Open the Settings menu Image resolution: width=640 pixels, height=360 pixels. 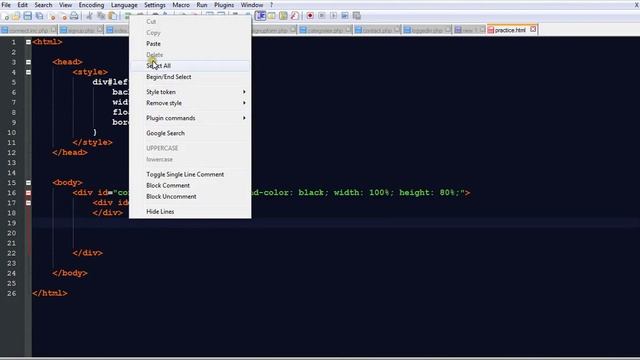coord(155,5)
